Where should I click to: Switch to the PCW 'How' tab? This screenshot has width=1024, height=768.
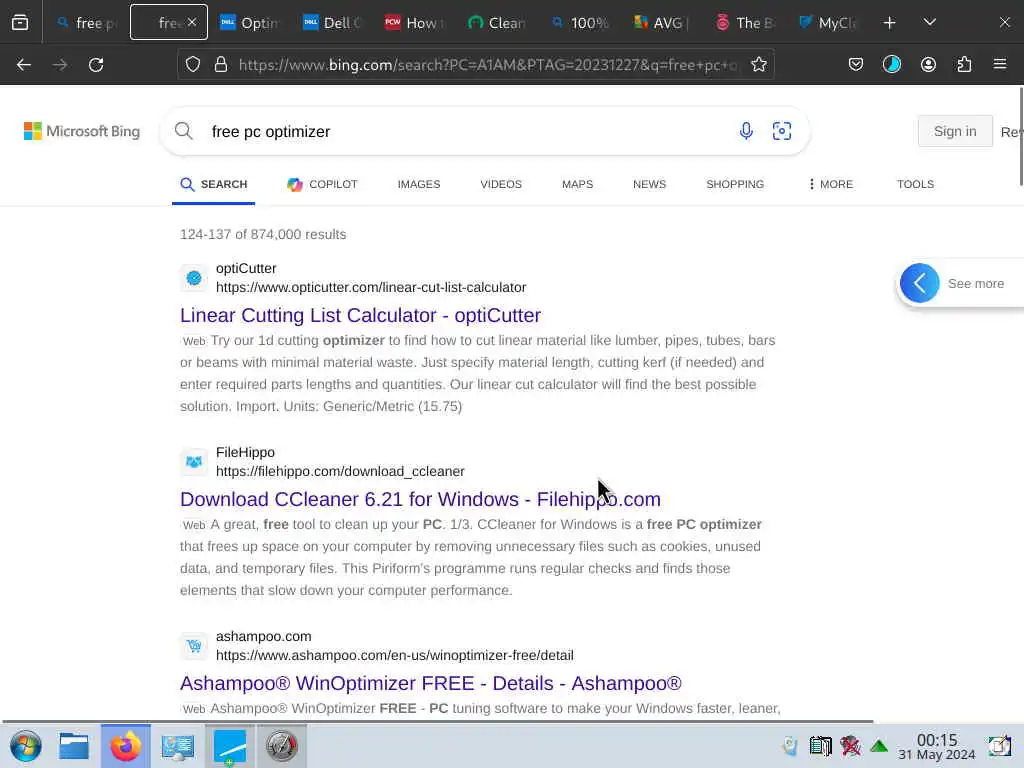pos(415,23)
